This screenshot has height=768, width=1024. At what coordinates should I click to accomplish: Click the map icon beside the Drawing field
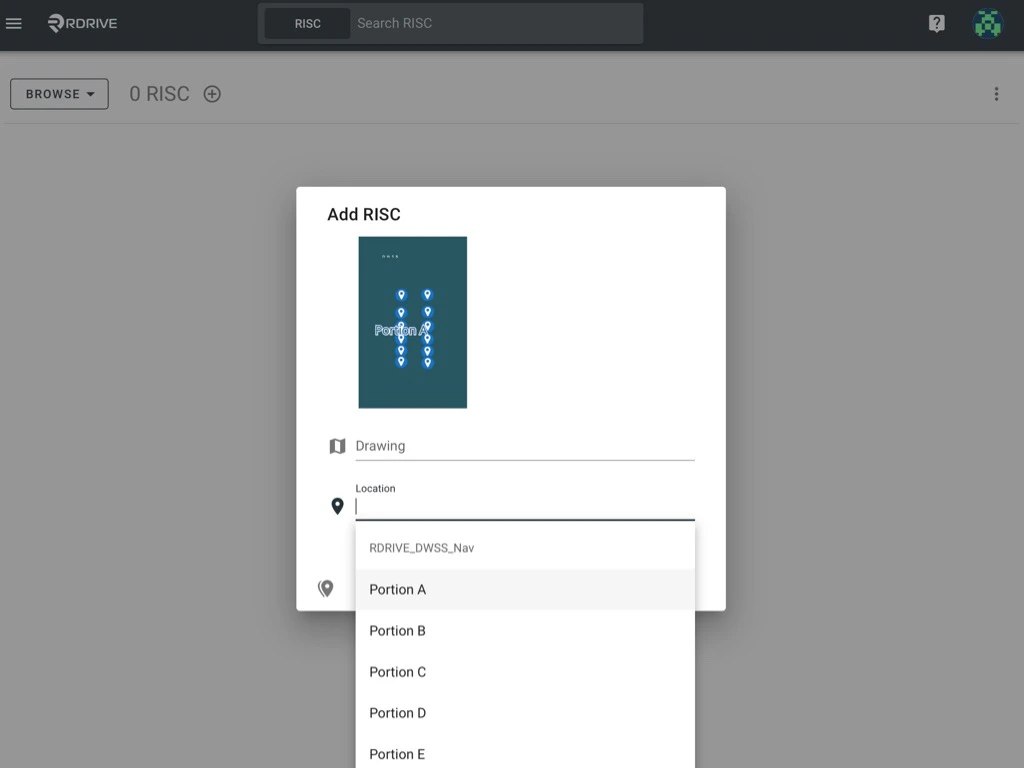tap(337, 445)
